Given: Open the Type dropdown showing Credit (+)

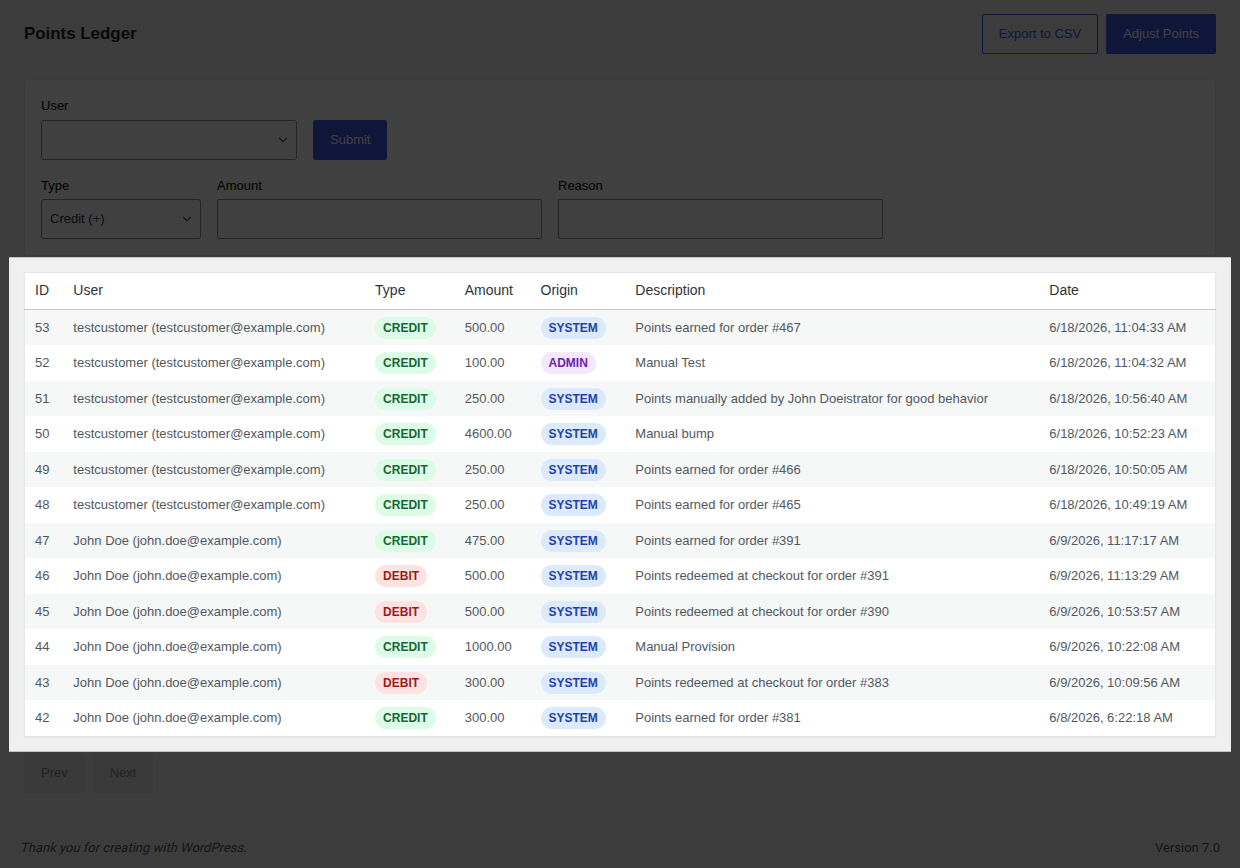Looking at the screenshot, I should tap(121, 219).
